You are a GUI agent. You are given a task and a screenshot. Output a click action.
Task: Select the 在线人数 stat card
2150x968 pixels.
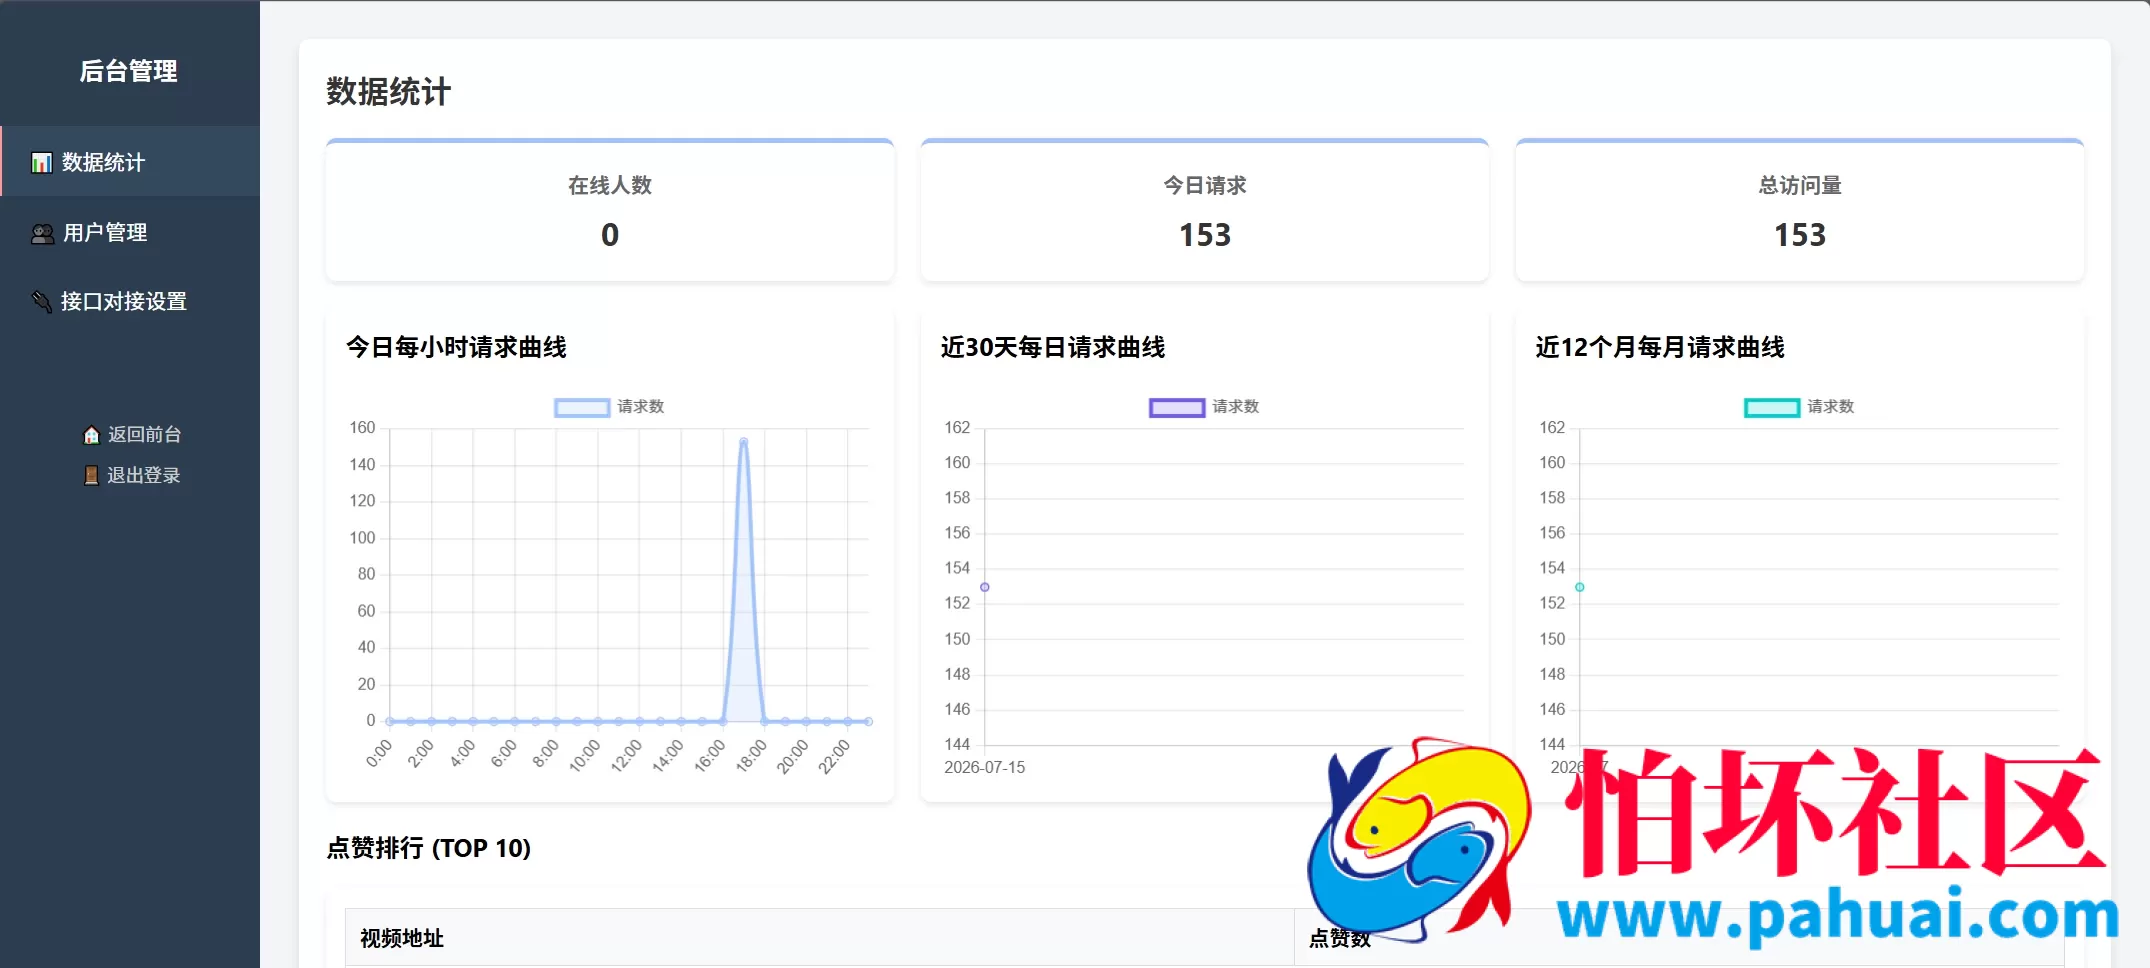610,210
